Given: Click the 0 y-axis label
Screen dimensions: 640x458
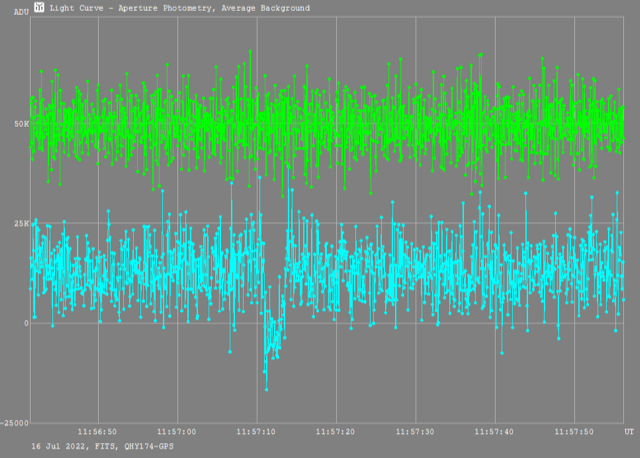Looking at the screenshot, I should [x=26, y=323].
